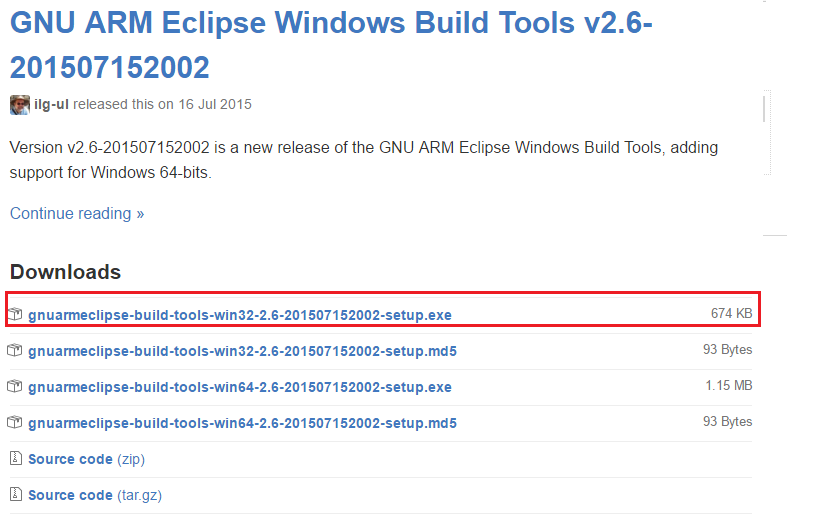819x521 pixels.
Task: Download the win64 setup.md5 checksum file
Action: point(242,423)
